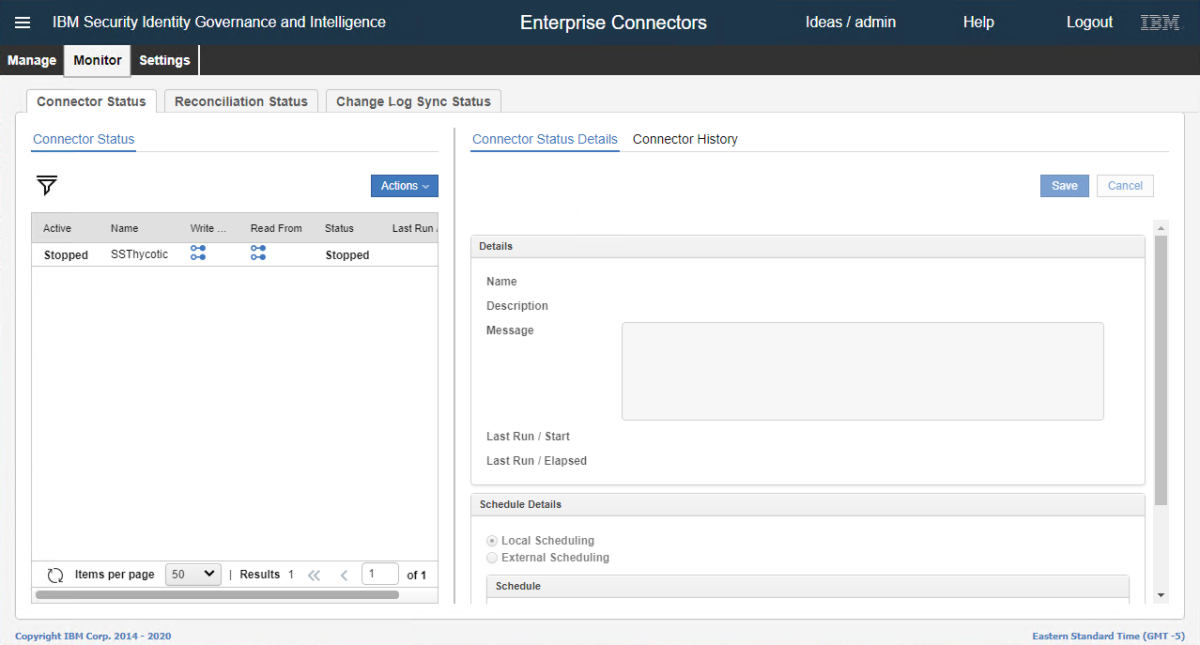
Task: Select Local Scheduling radio button
Action: tap(492, 541)
